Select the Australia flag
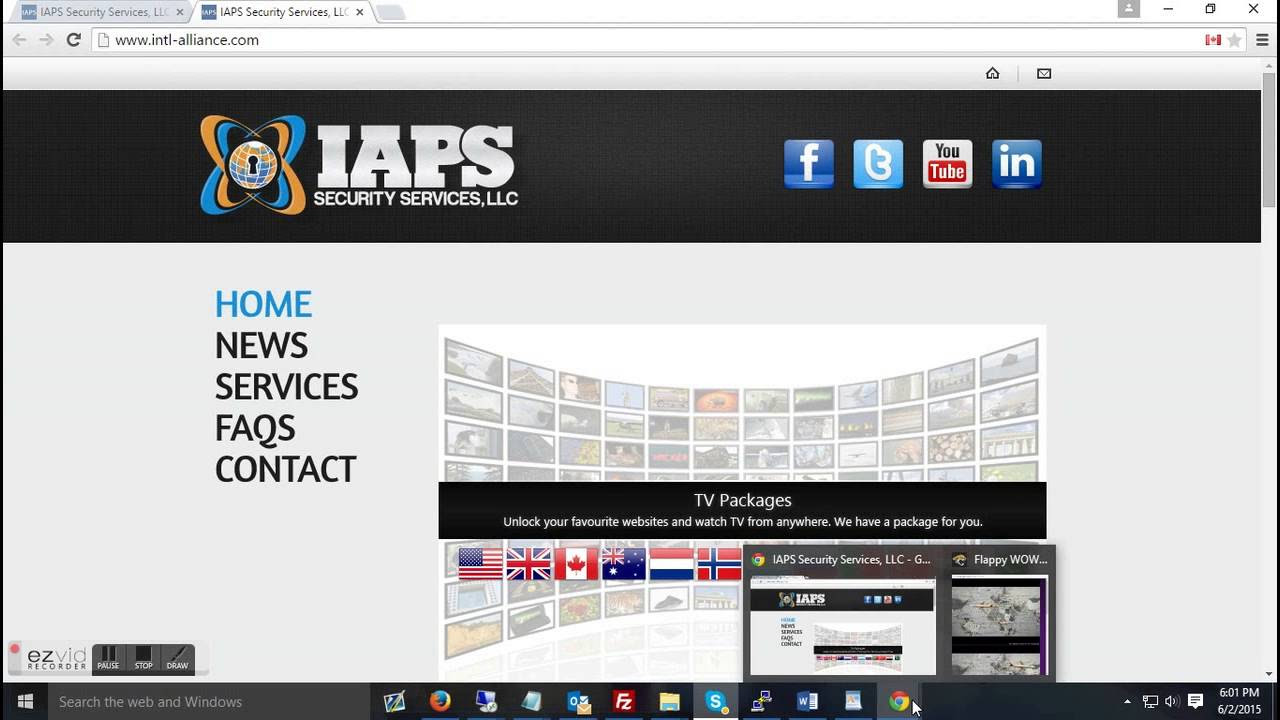Screen dimensions: 1280x720 tap(624, 564)
